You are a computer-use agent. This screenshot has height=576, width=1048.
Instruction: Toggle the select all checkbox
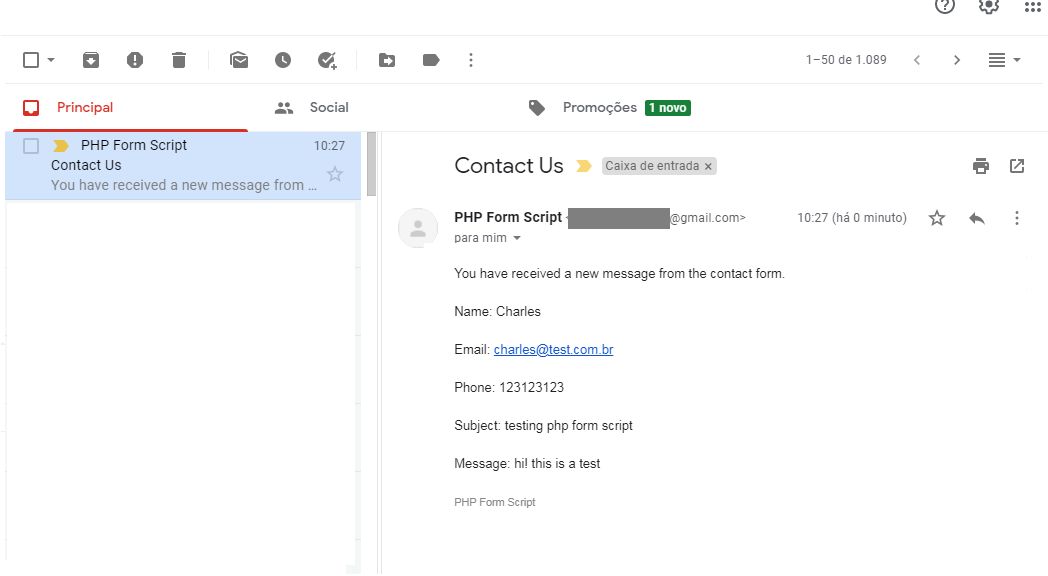click(x=31, y=60)
